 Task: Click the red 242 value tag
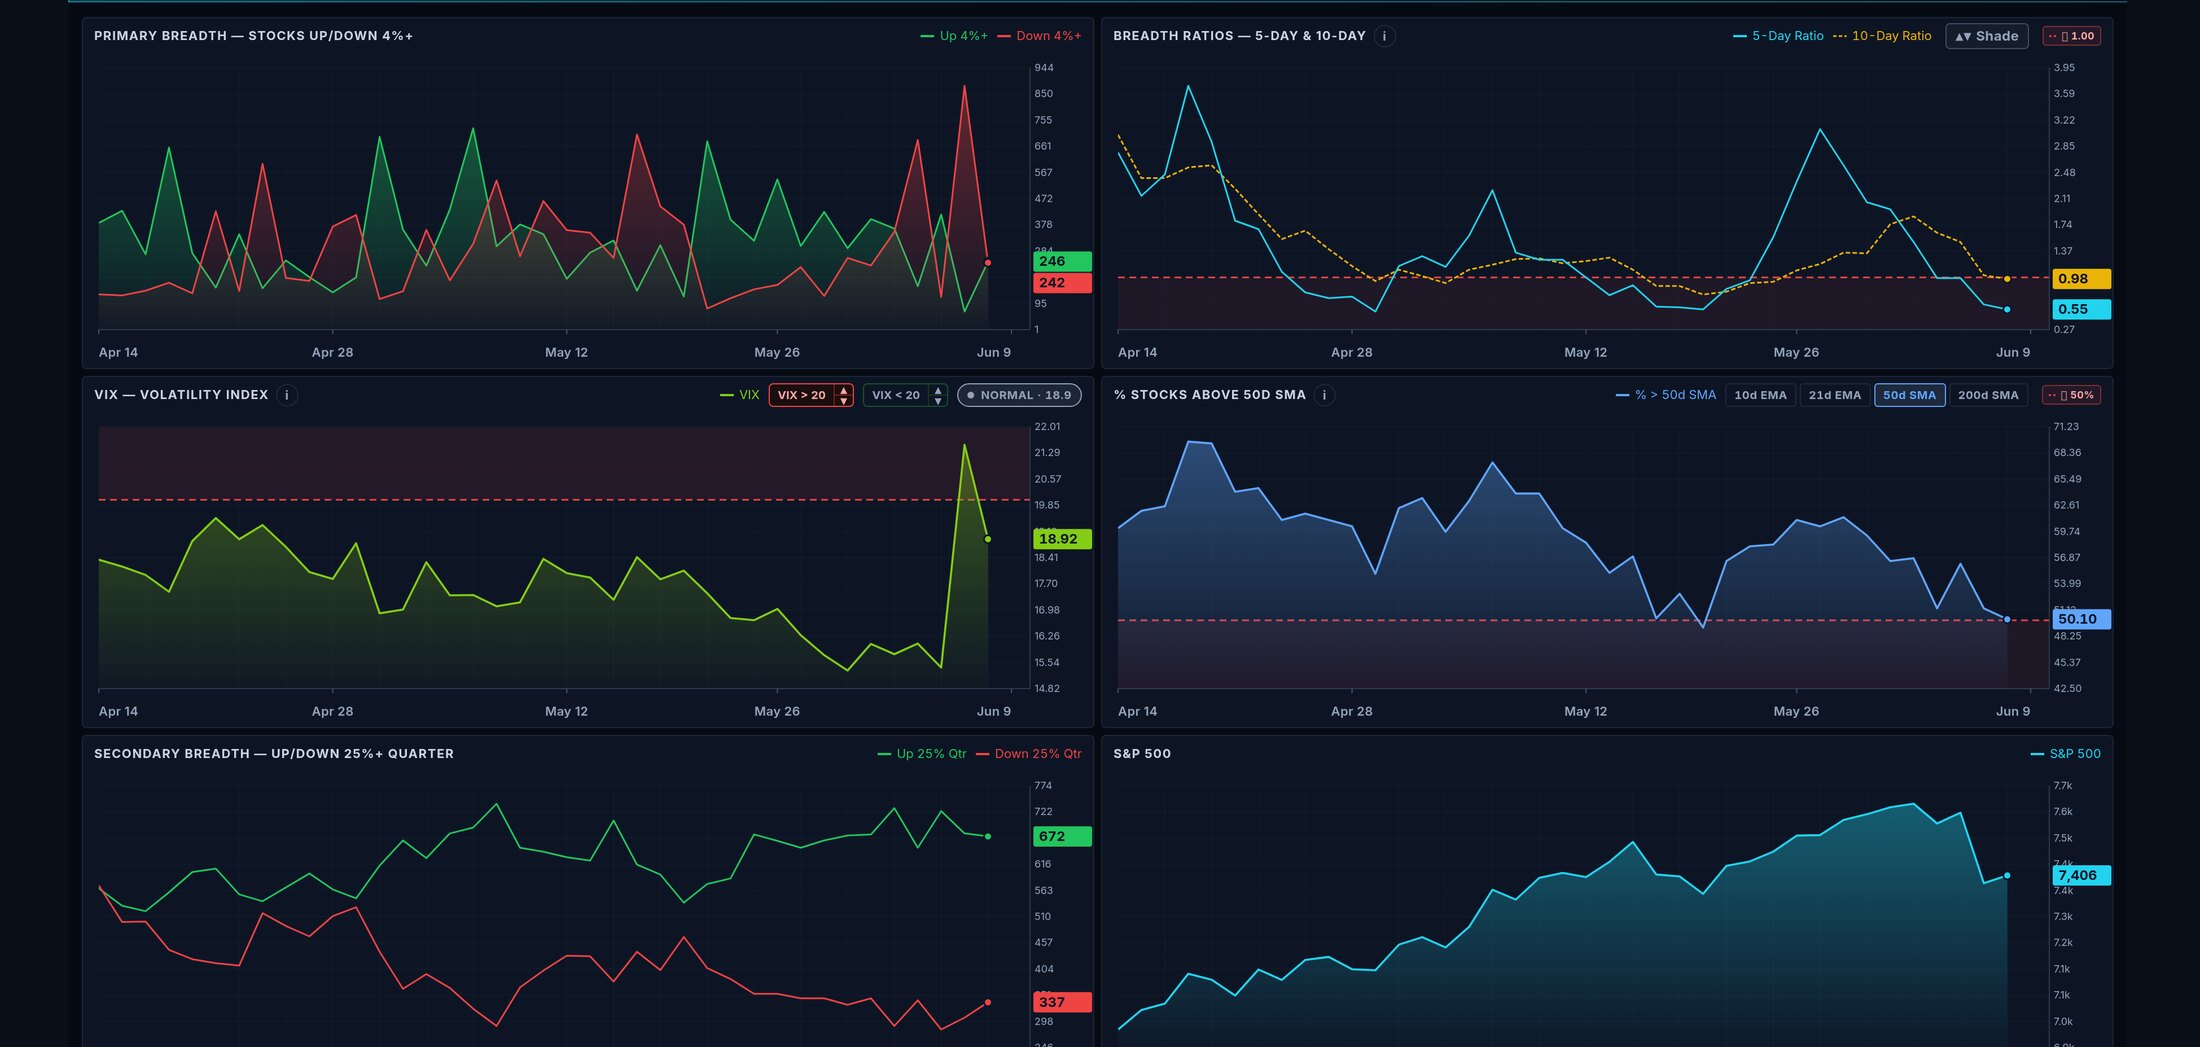1062,283
